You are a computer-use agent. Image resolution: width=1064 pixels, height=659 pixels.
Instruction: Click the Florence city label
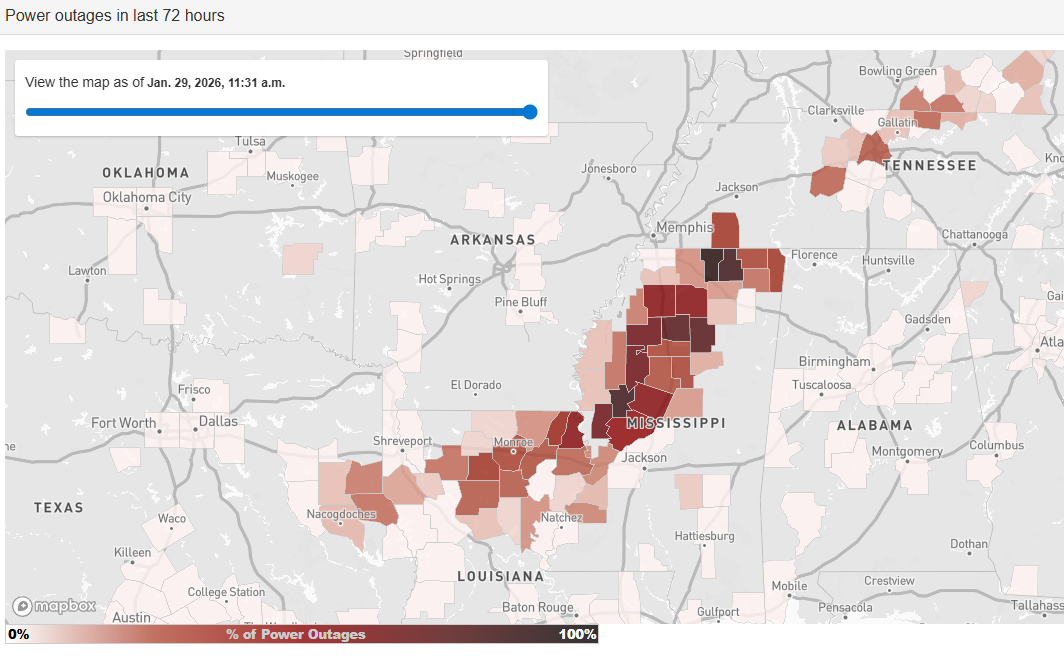[814, 255]
